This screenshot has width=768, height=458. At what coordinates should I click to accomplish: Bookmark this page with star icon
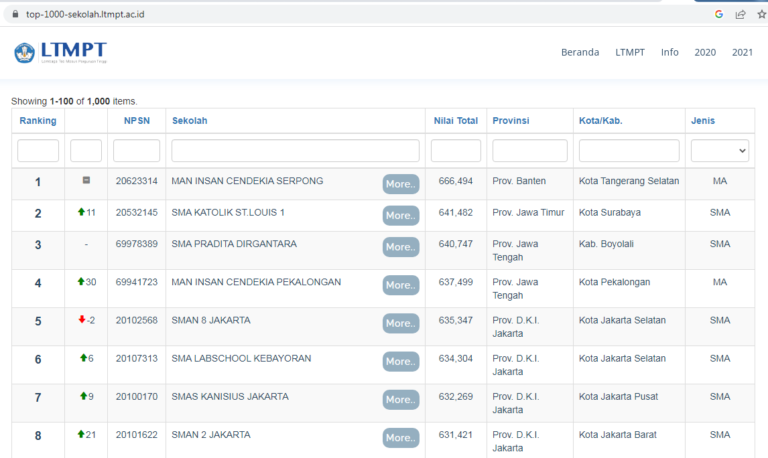click(x=760, y=14)
